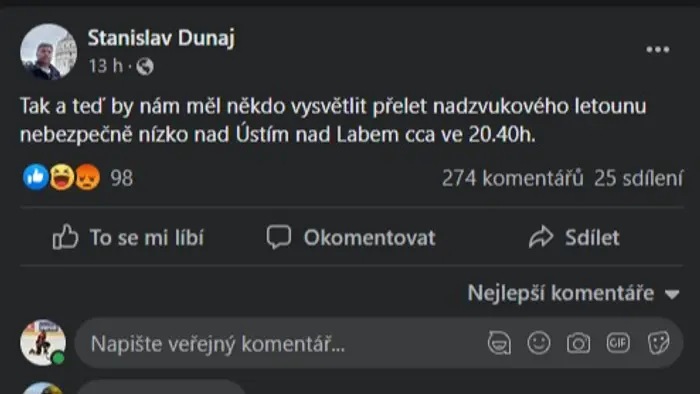
Task: Click the Sdílet share button
Action: [x=574, y=237]
